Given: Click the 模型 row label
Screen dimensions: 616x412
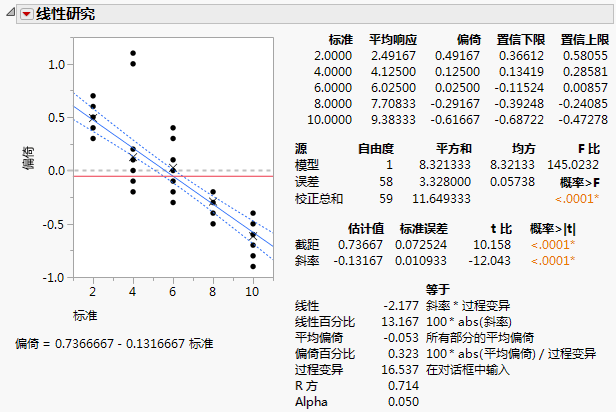Looking at the screenshot, I should point(307,165).
